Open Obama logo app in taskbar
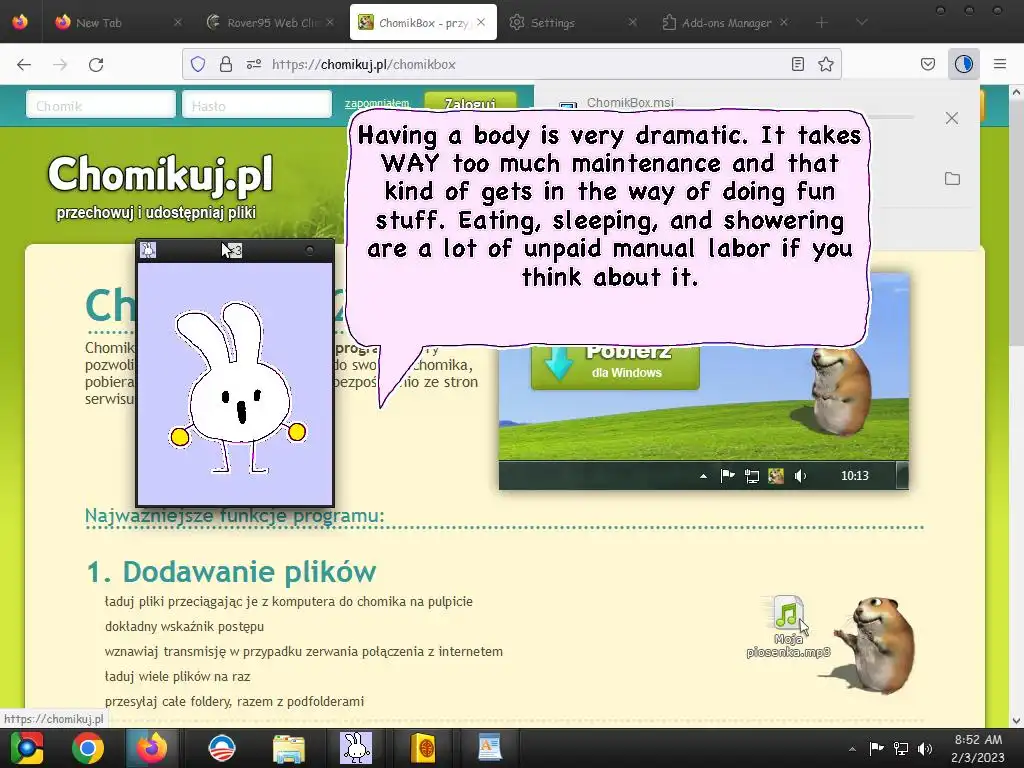1024x768 pixels. pyautogui.click(x=222, y=748)
